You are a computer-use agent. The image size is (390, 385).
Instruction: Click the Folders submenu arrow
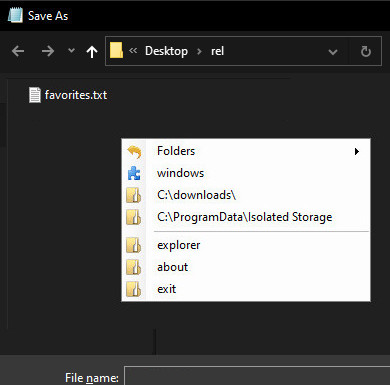[357, 151]
